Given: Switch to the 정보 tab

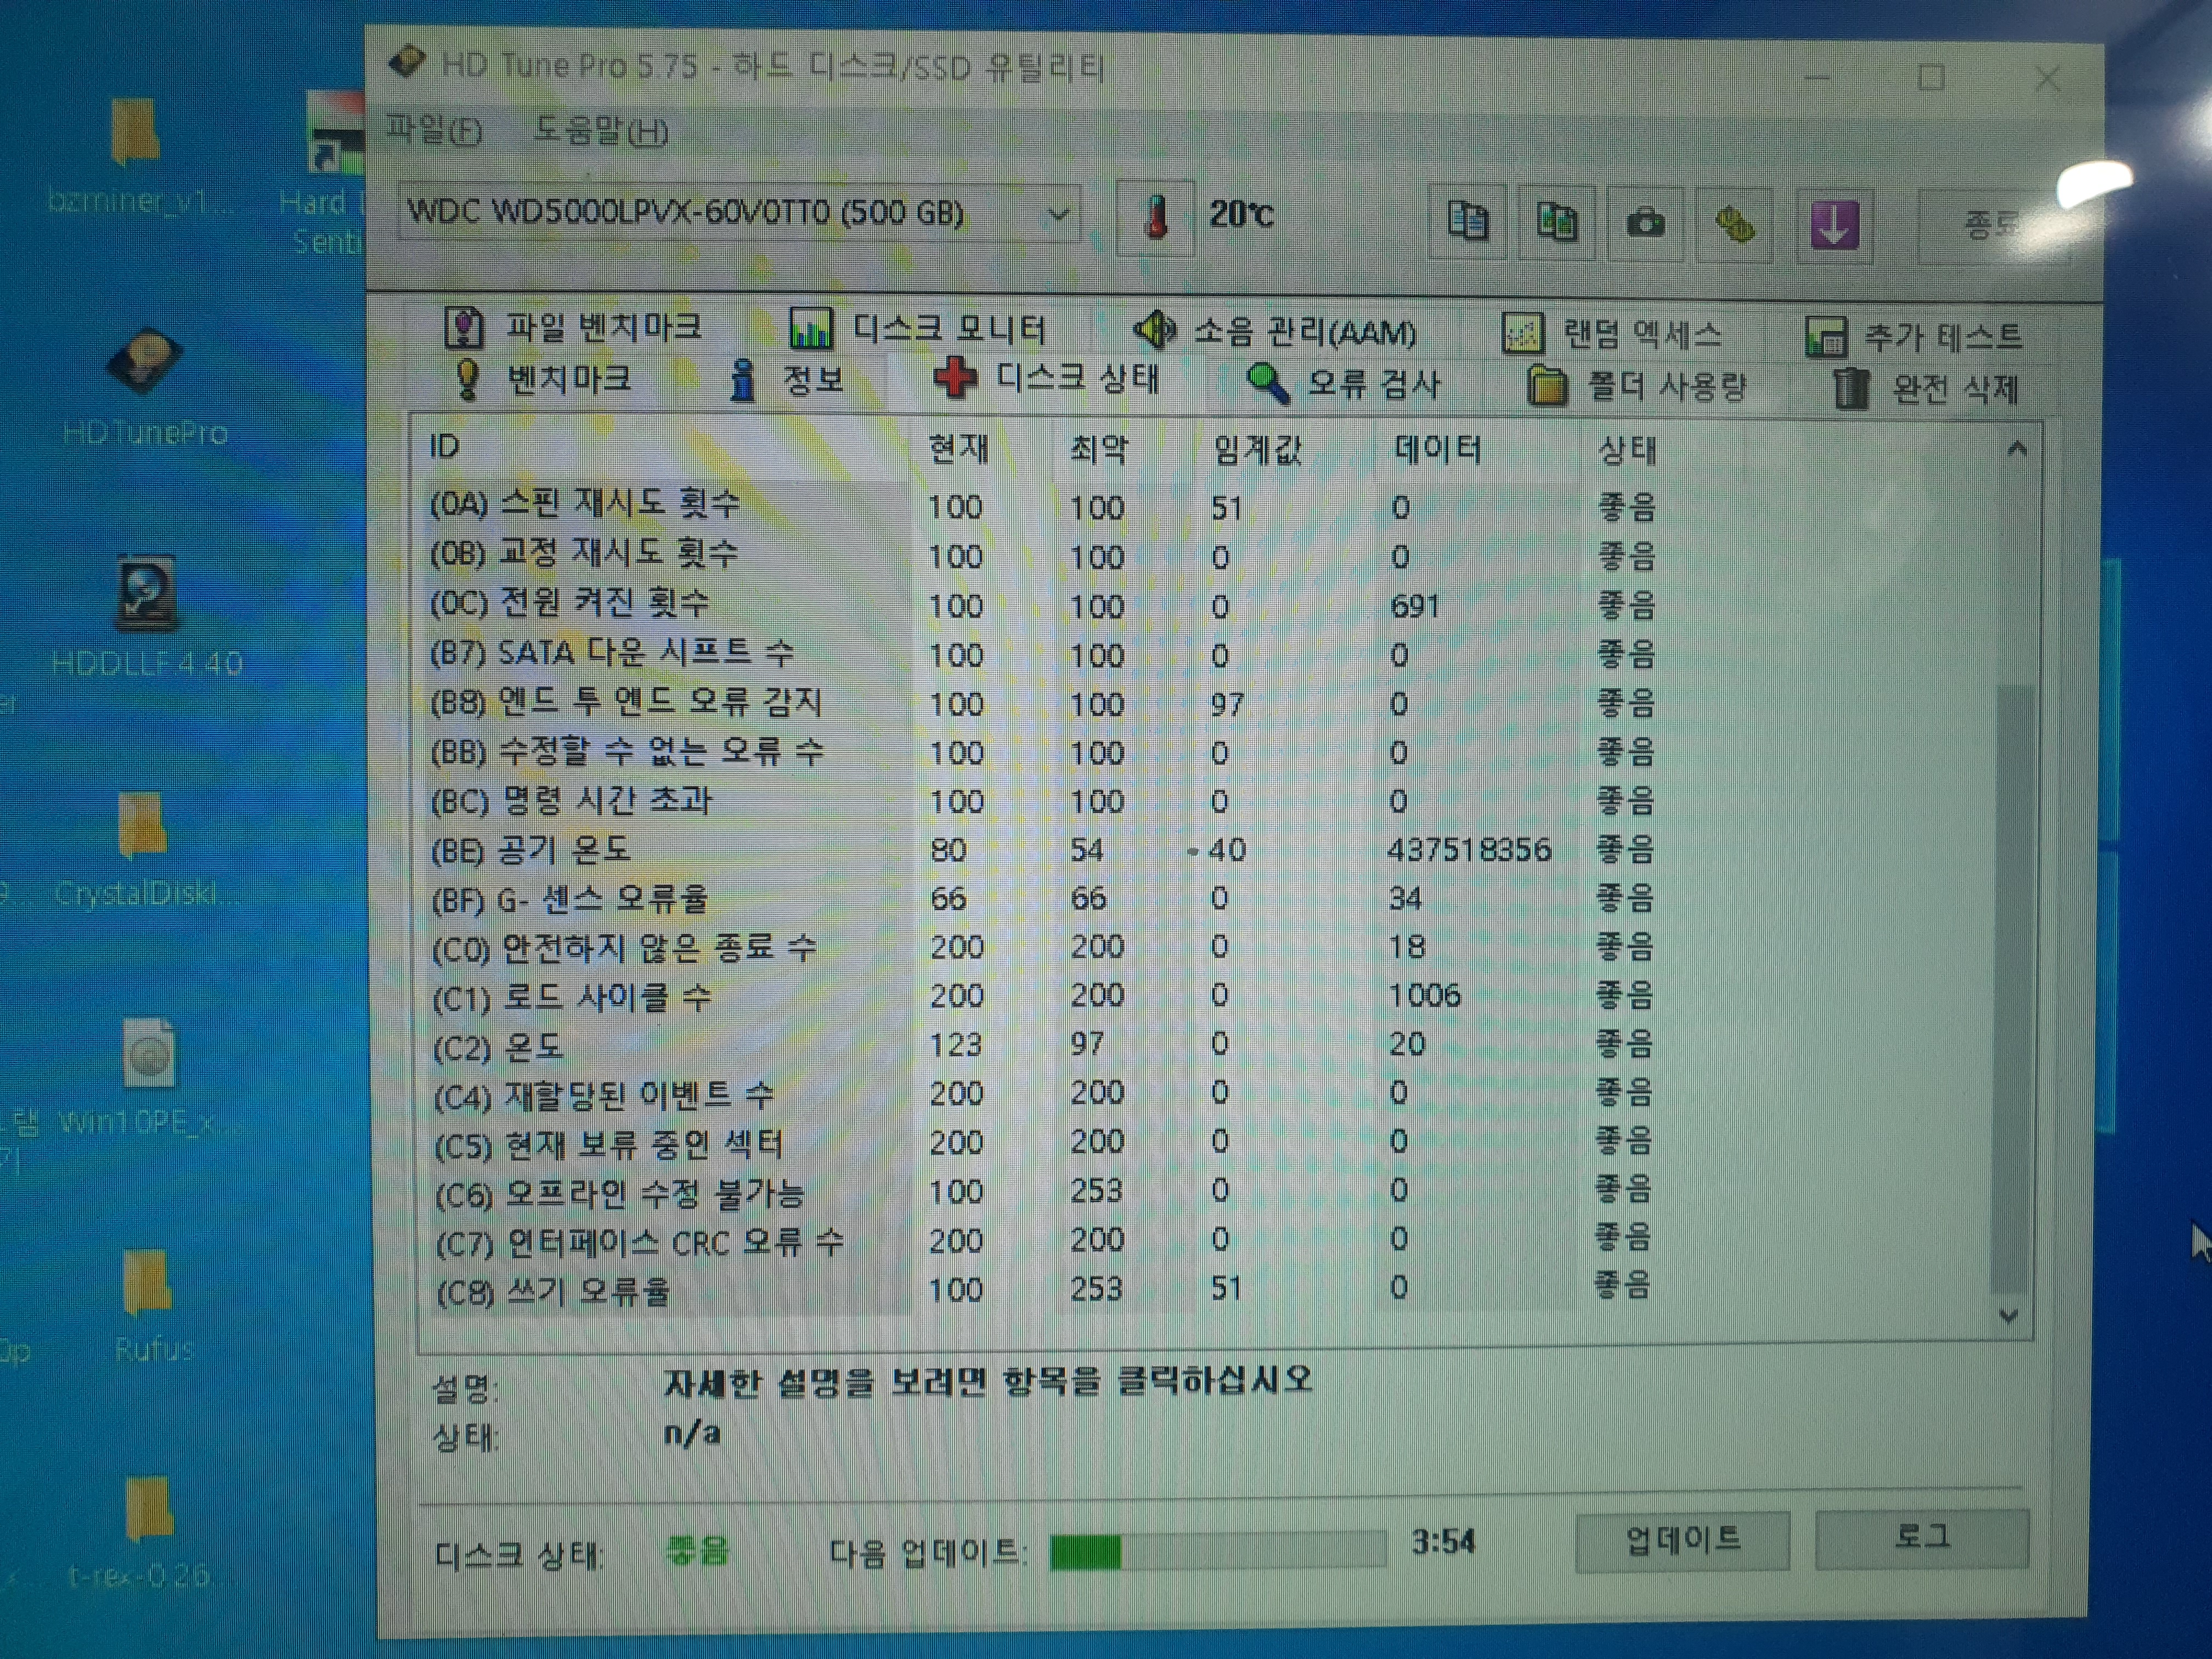Looking at the screenshot, I should coord(786,380).
